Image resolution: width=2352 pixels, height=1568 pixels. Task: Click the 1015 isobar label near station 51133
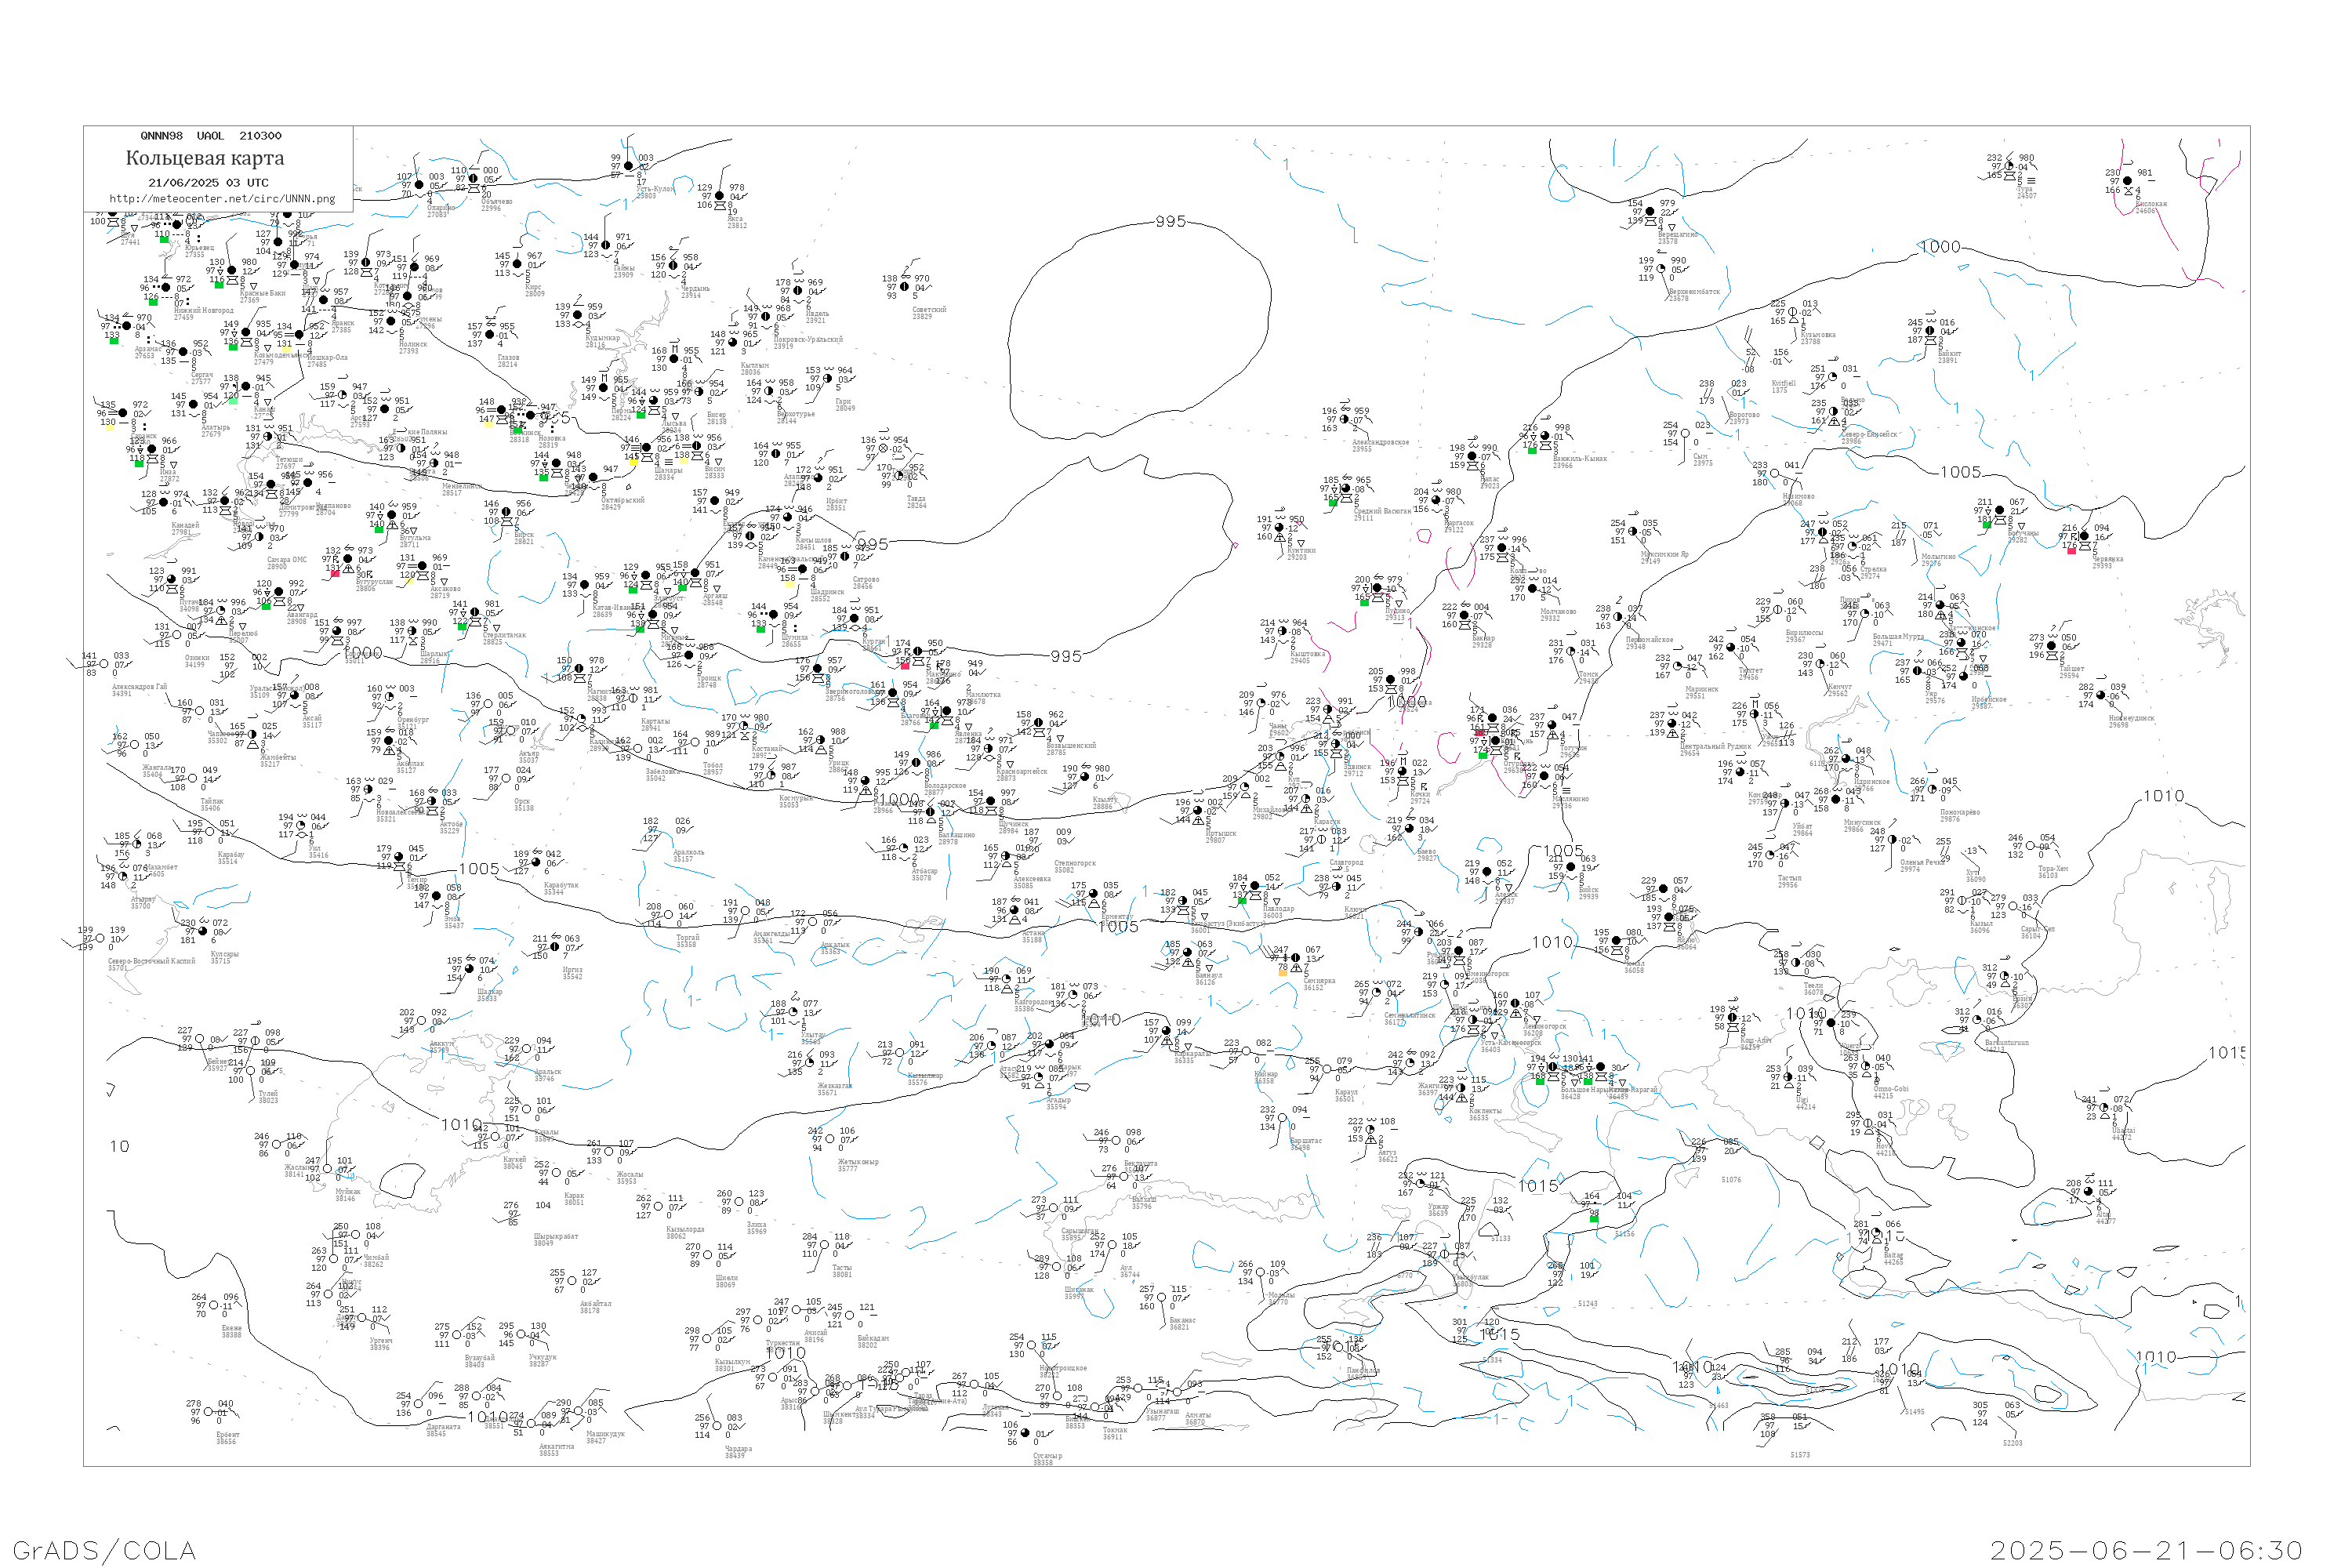point(1538,1186)
